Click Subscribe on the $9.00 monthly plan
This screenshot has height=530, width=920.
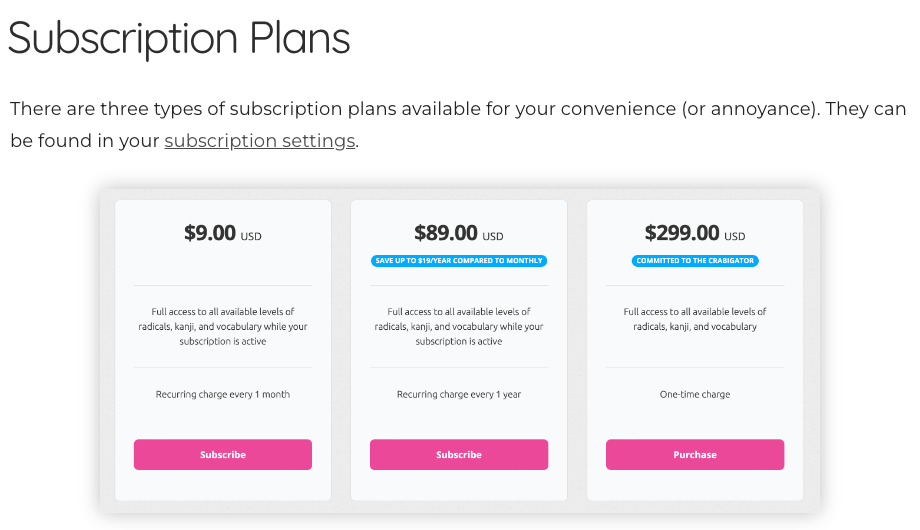click(223, 454)
